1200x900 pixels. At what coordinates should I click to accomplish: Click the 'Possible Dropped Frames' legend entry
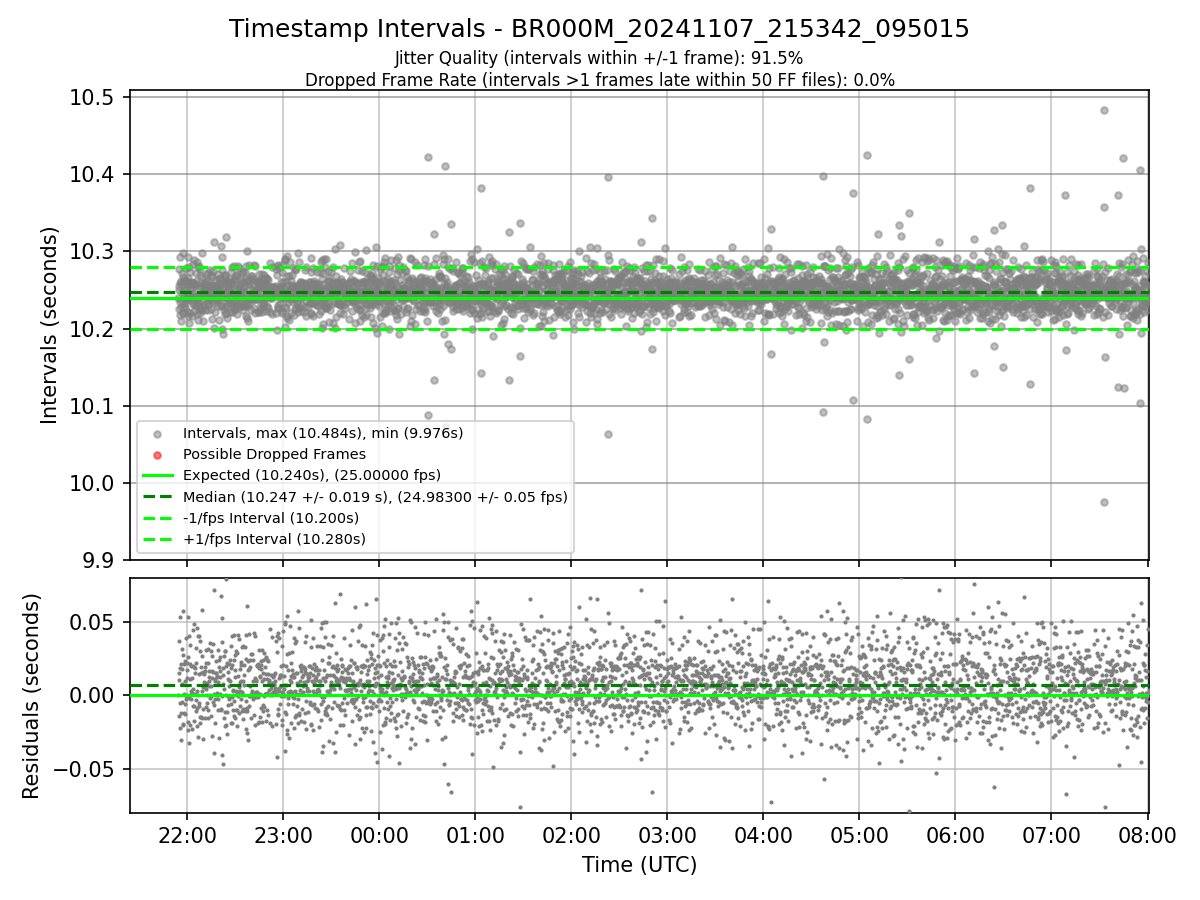274,454
